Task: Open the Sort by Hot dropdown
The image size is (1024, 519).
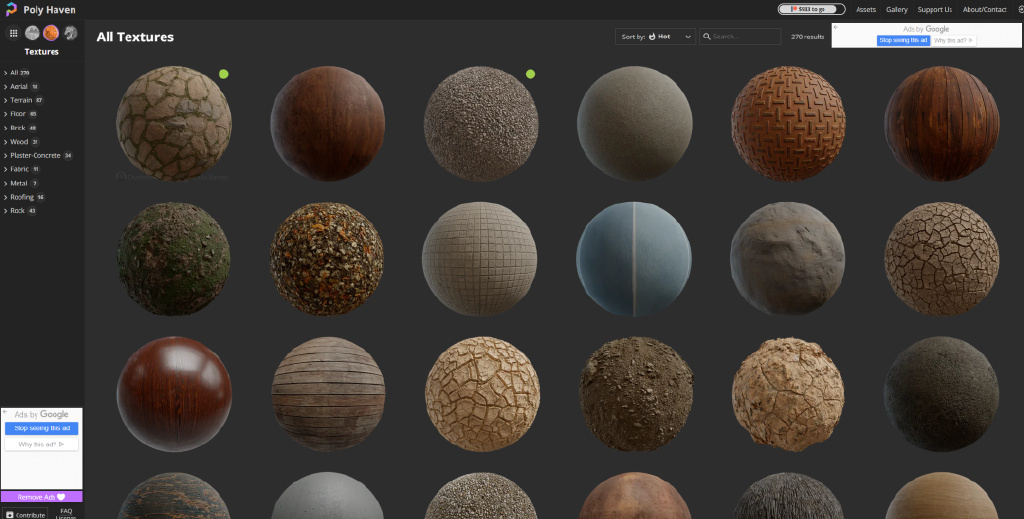Action: pyautogui.click(x=656, y=36)
